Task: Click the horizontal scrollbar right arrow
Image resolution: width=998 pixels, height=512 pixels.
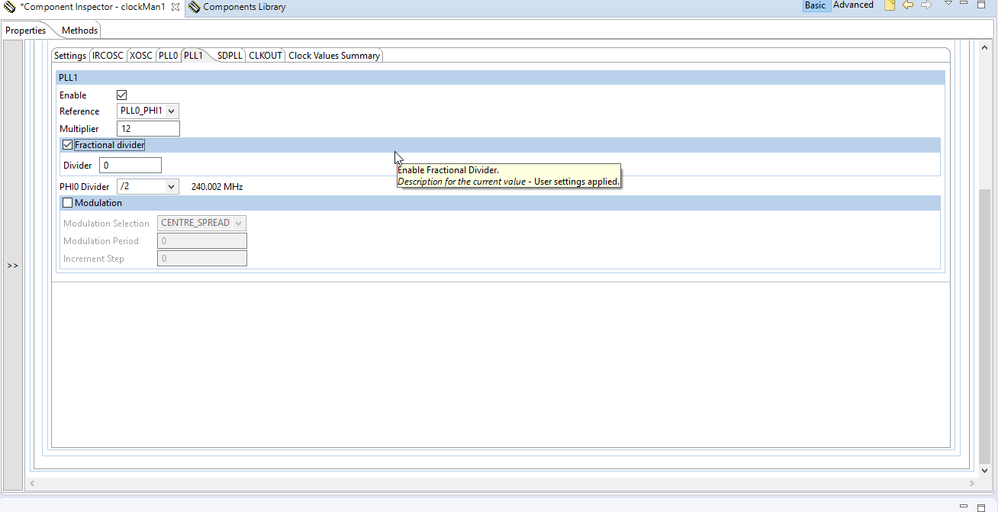Action: point(972,483)
